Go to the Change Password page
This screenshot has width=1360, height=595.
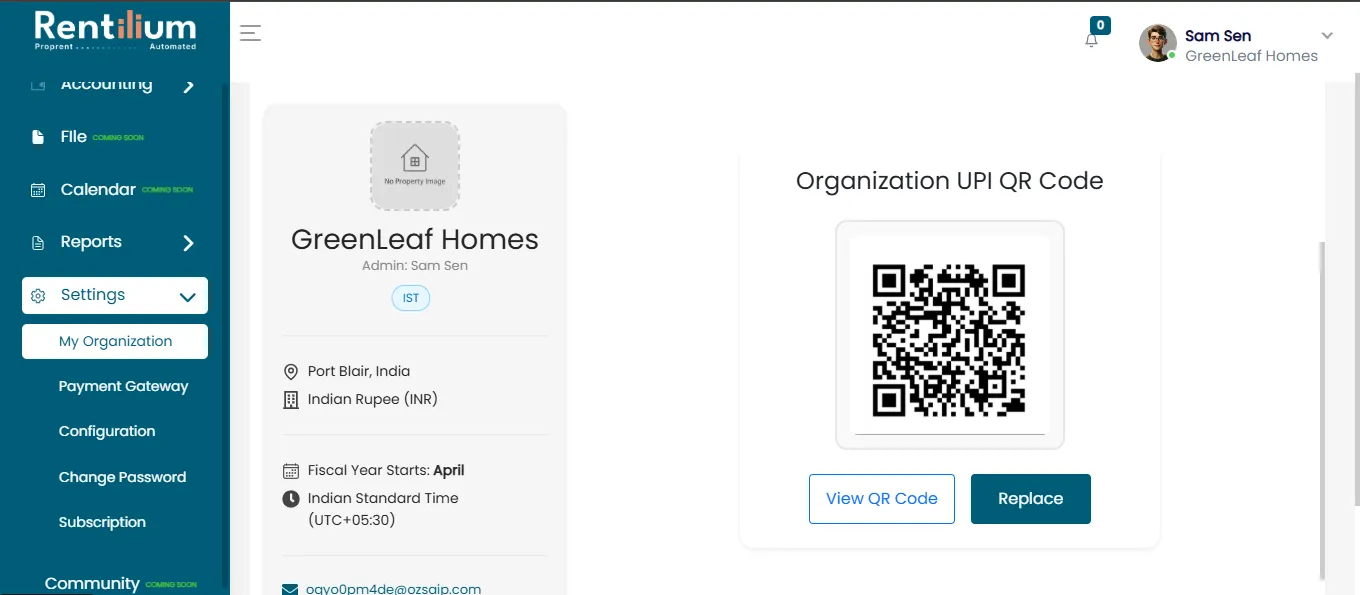click(122, 477)
